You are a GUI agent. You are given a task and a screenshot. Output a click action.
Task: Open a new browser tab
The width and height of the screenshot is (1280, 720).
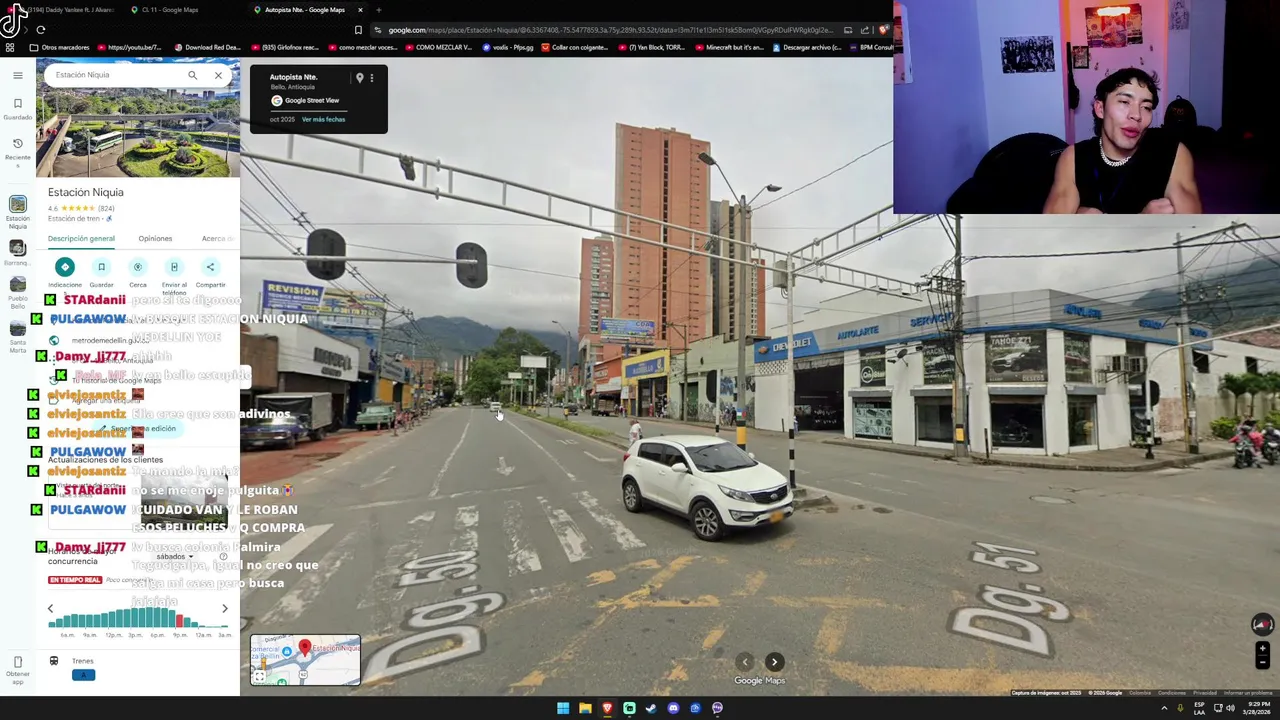coord(378,10)
